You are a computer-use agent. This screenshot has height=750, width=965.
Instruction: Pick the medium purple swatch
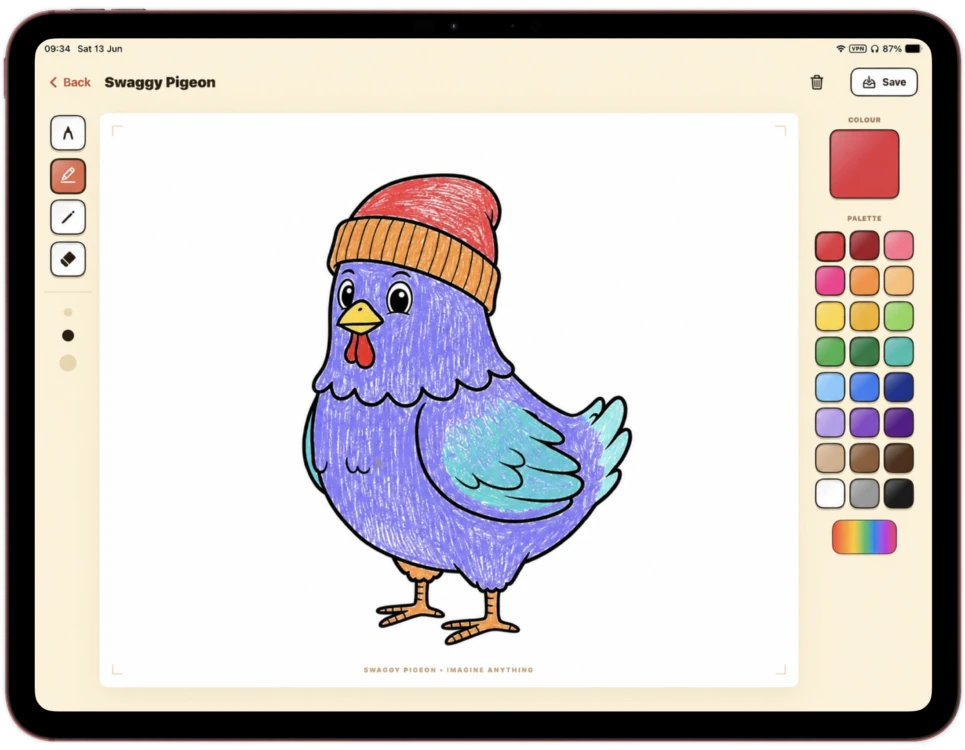[x=864, y=423]
